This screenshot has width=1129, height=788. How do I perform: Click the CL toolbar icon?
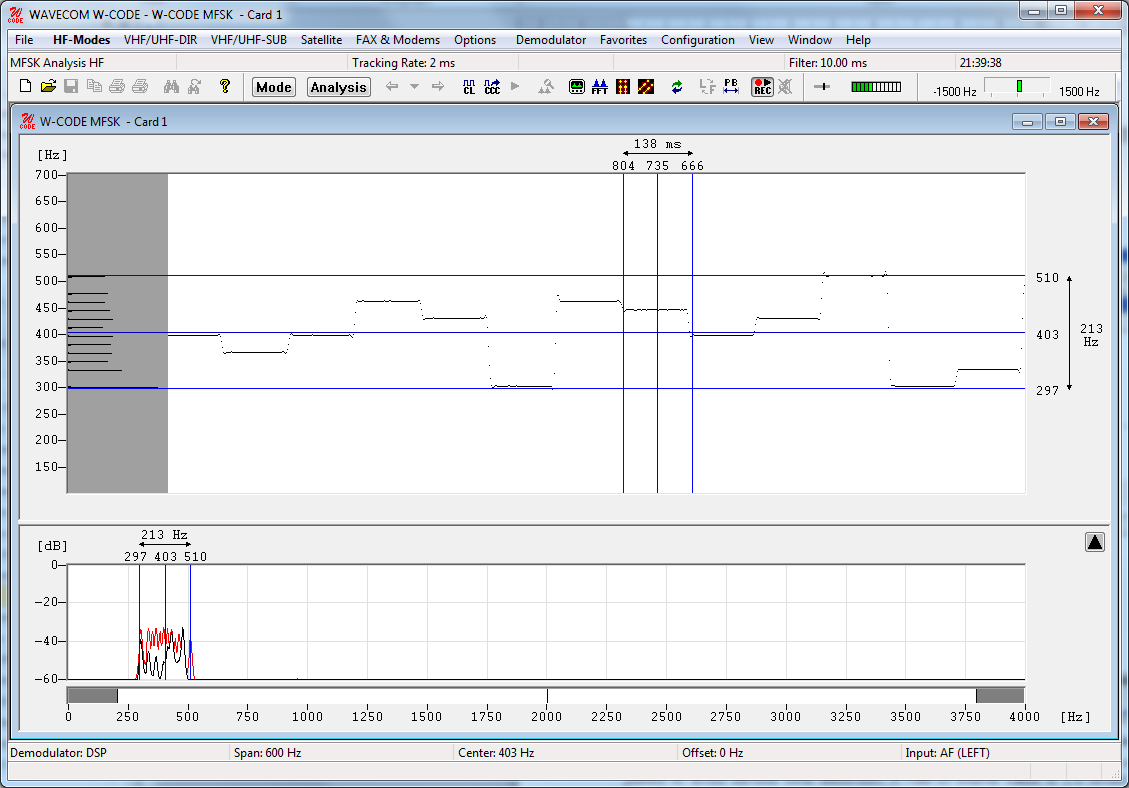tap(469, 86)
